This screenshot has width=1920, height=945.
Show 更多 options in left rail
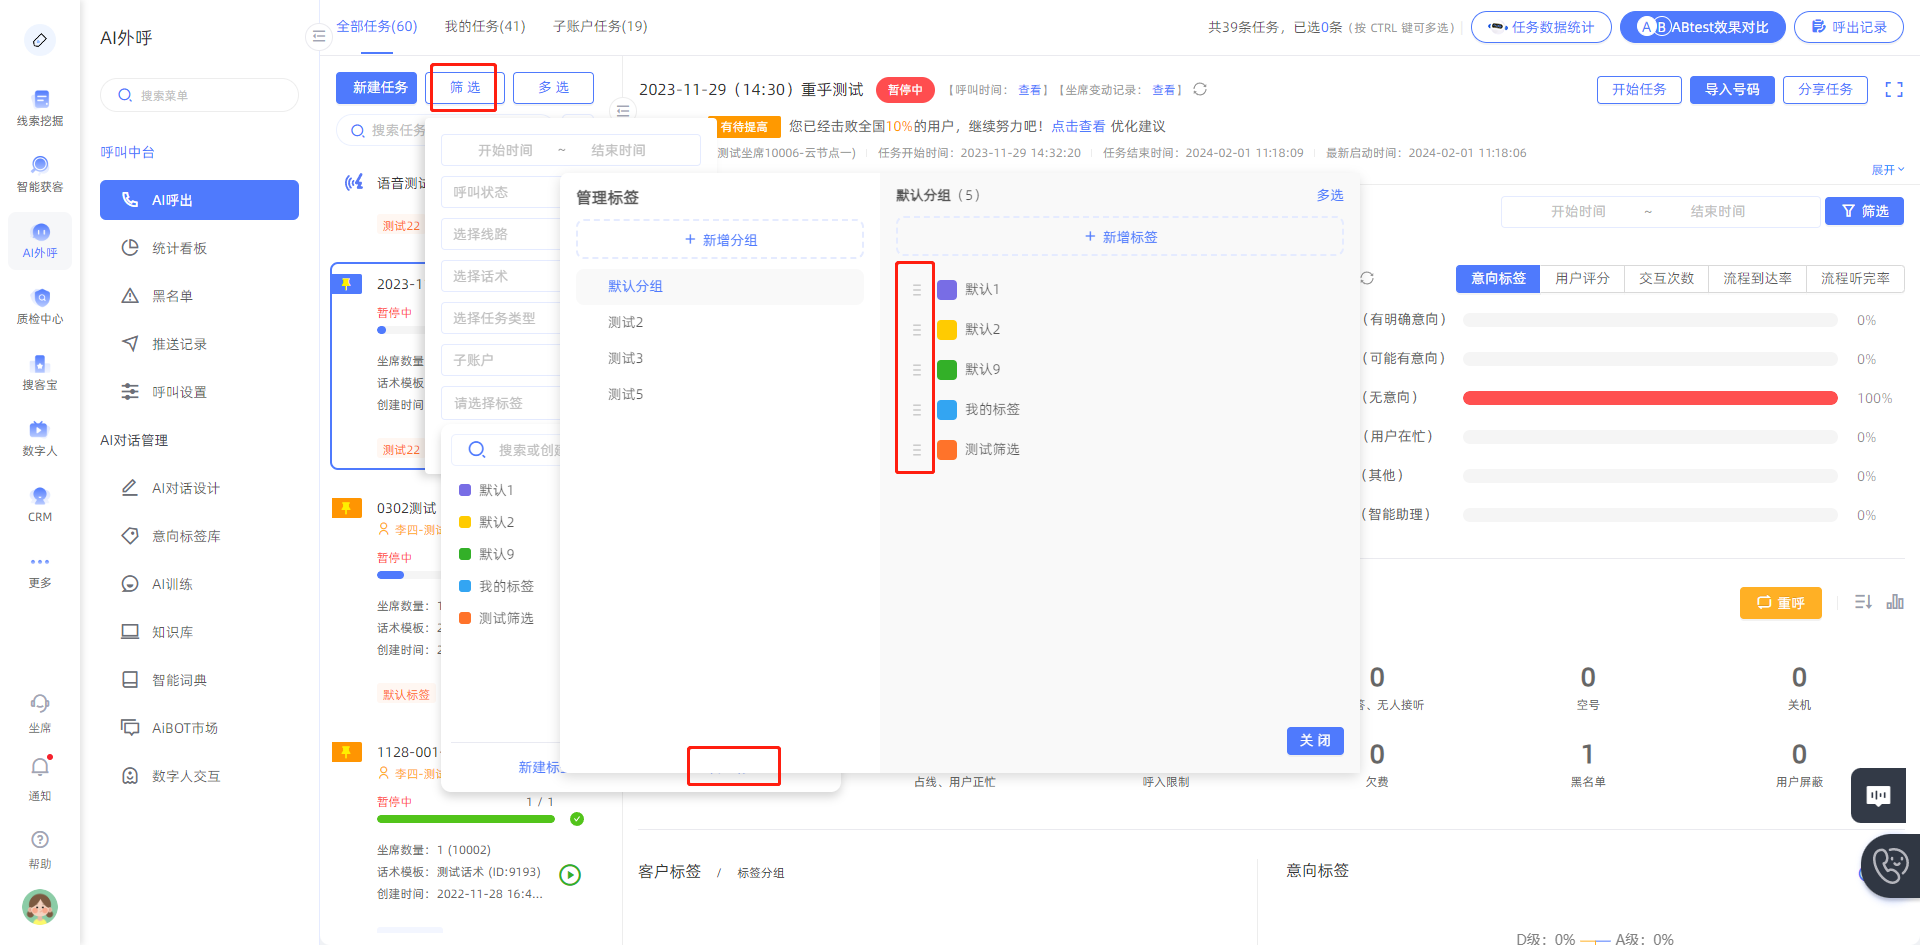(x=40, y=571)
